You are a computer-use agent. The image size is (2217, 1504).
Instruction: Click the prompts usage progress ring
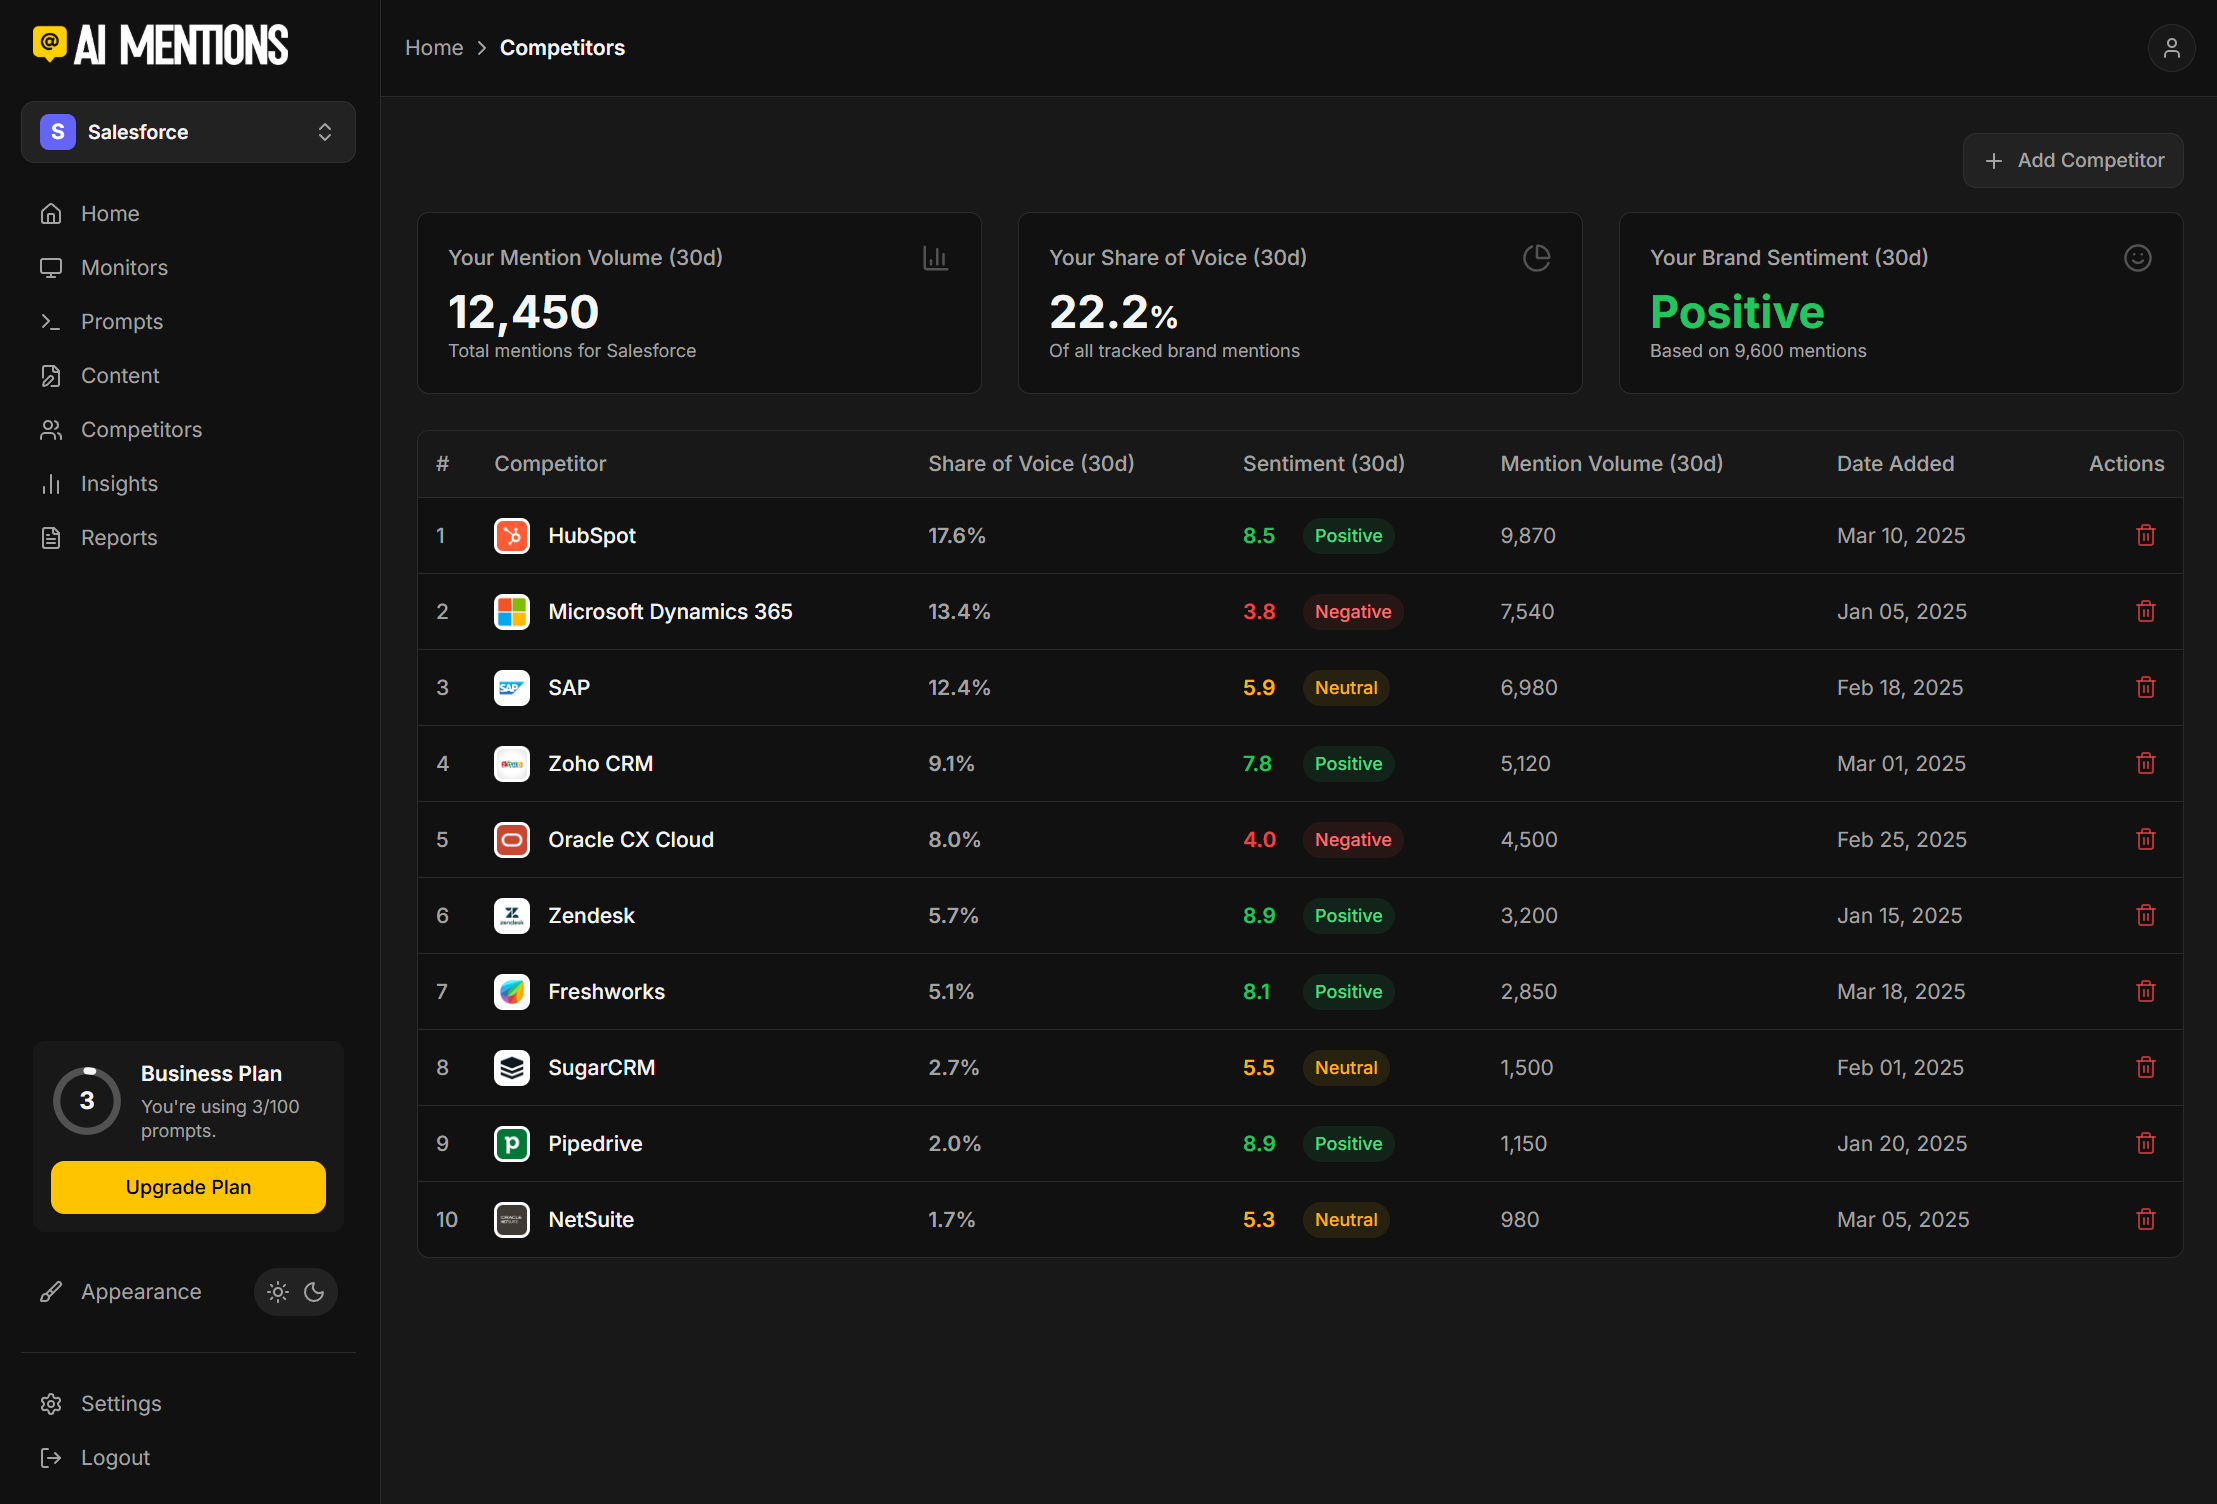pos(87,1101)
